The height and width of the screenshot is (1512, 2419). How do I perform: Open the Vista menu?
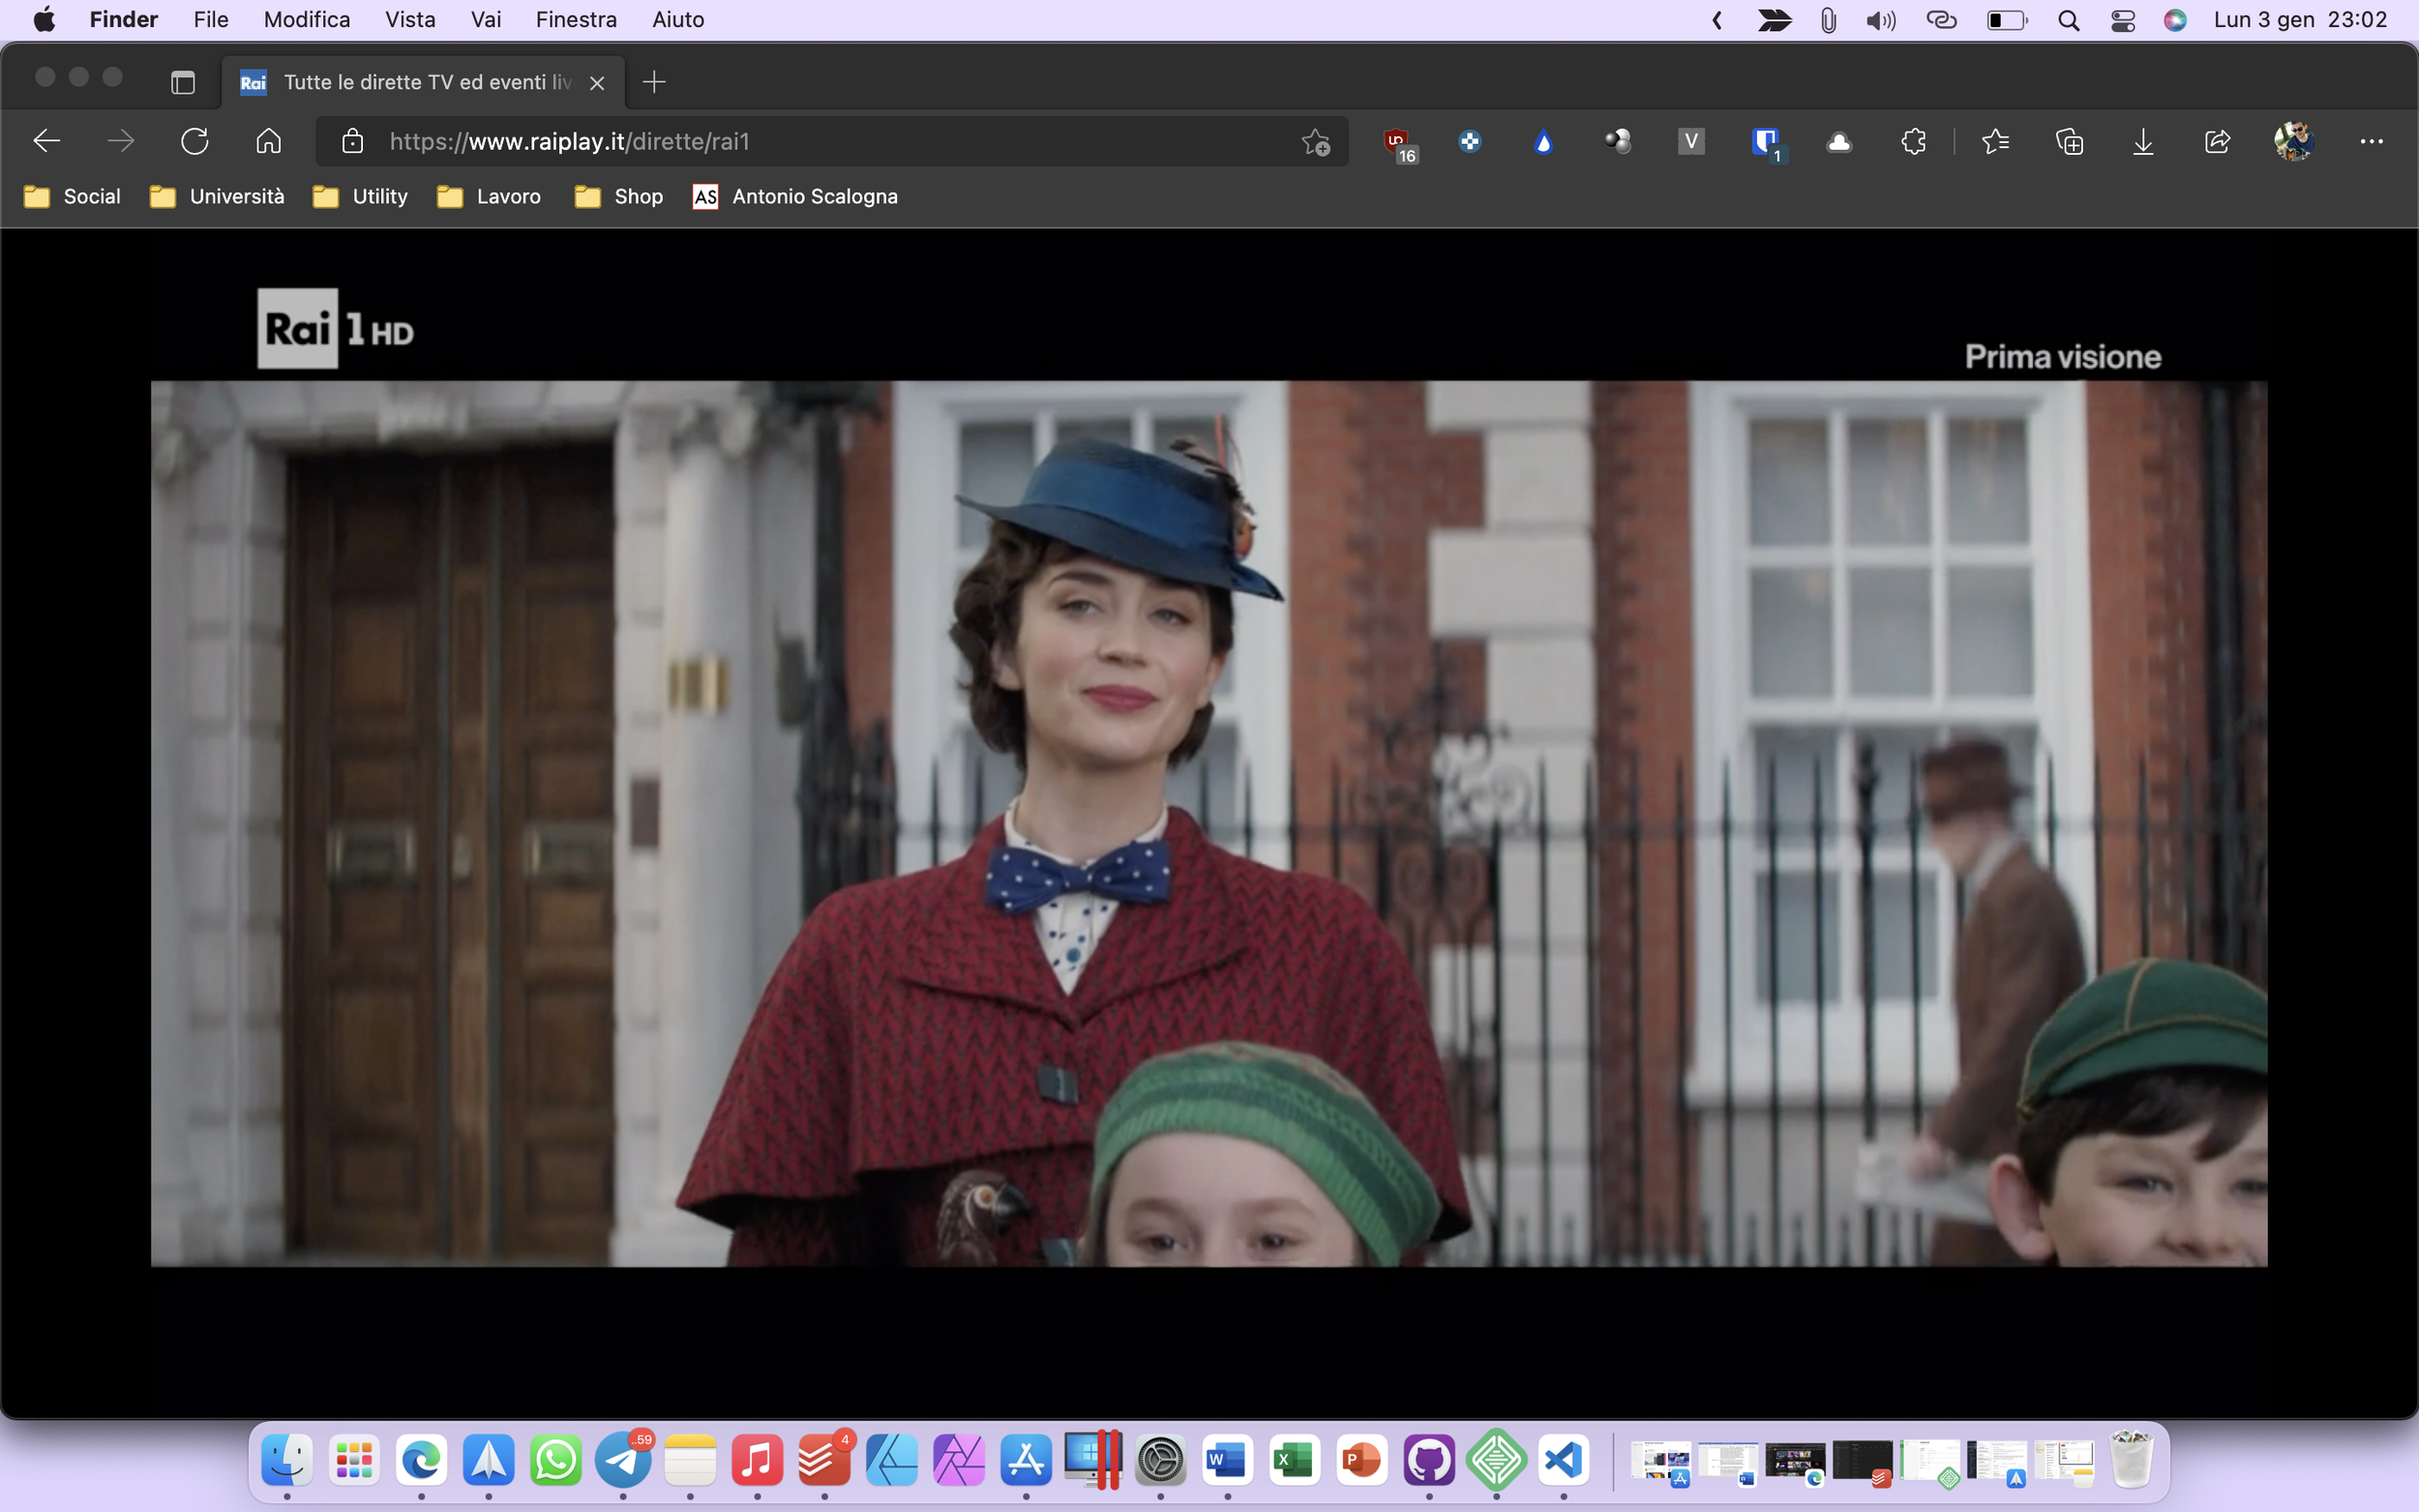point(410,20)
